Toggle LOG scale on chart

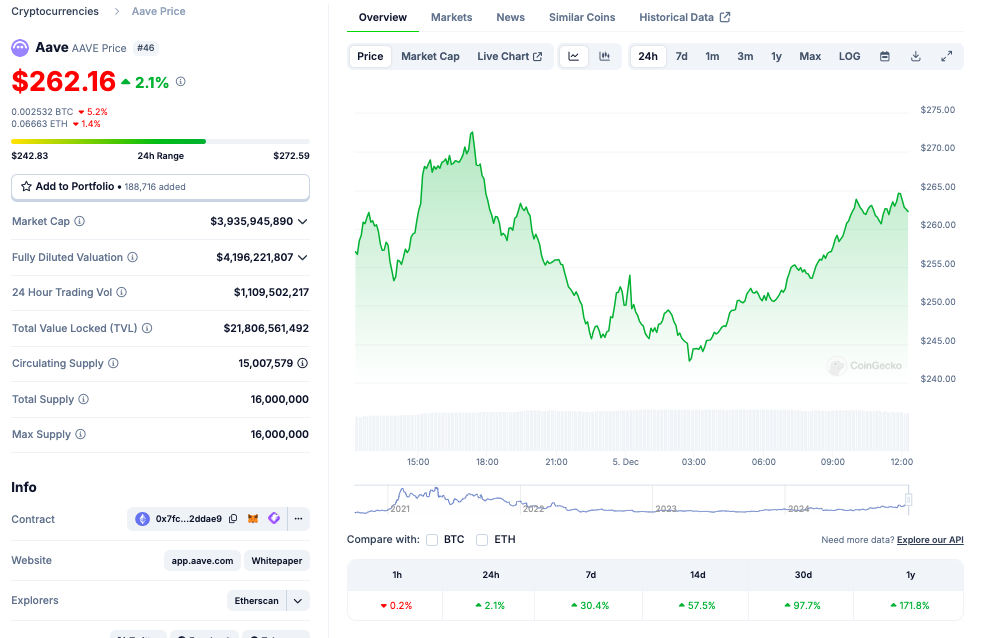click(849, 56)
